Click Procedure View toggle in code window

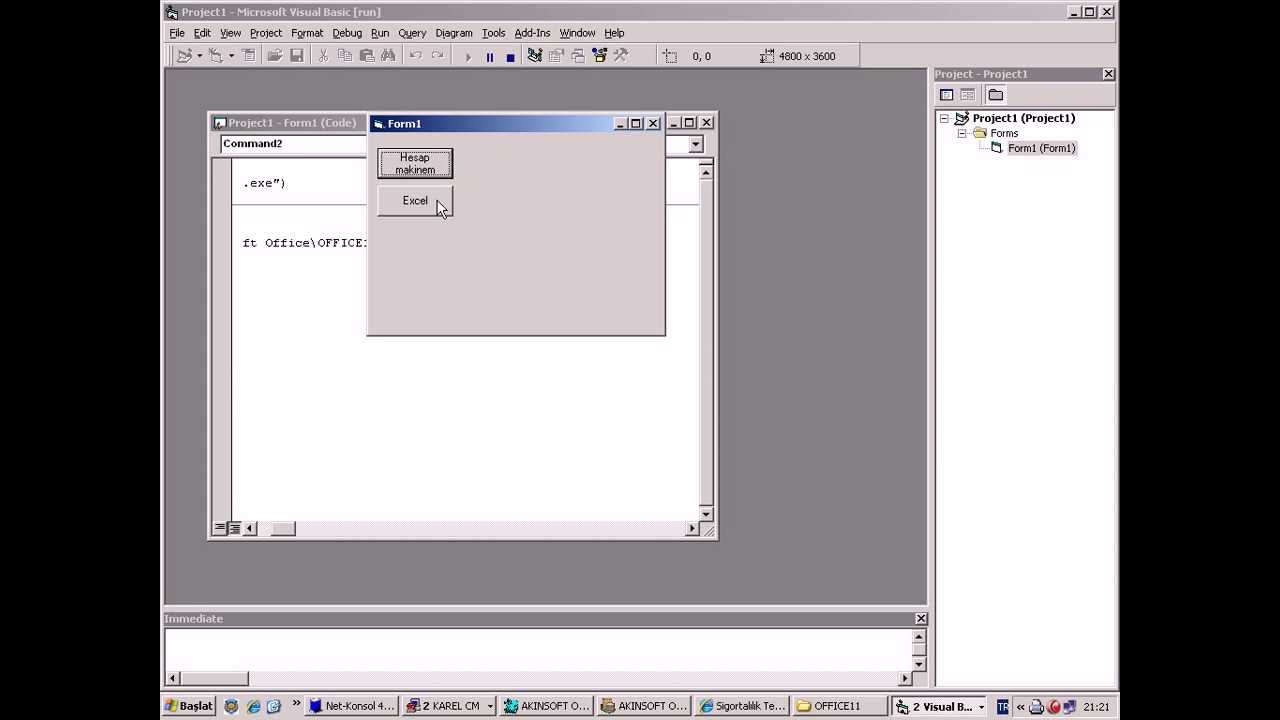pyautogui.click(x=220, y=528)
